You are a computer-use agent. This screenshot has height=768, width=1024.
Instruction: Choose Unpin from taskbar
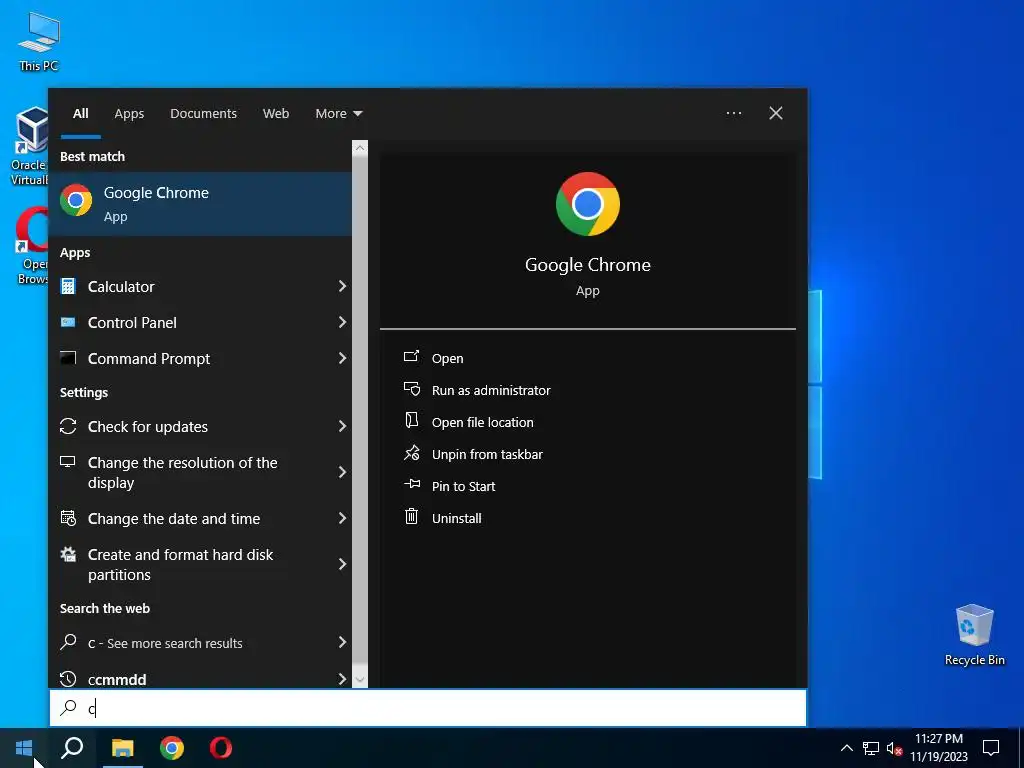[x=487, y=455]
